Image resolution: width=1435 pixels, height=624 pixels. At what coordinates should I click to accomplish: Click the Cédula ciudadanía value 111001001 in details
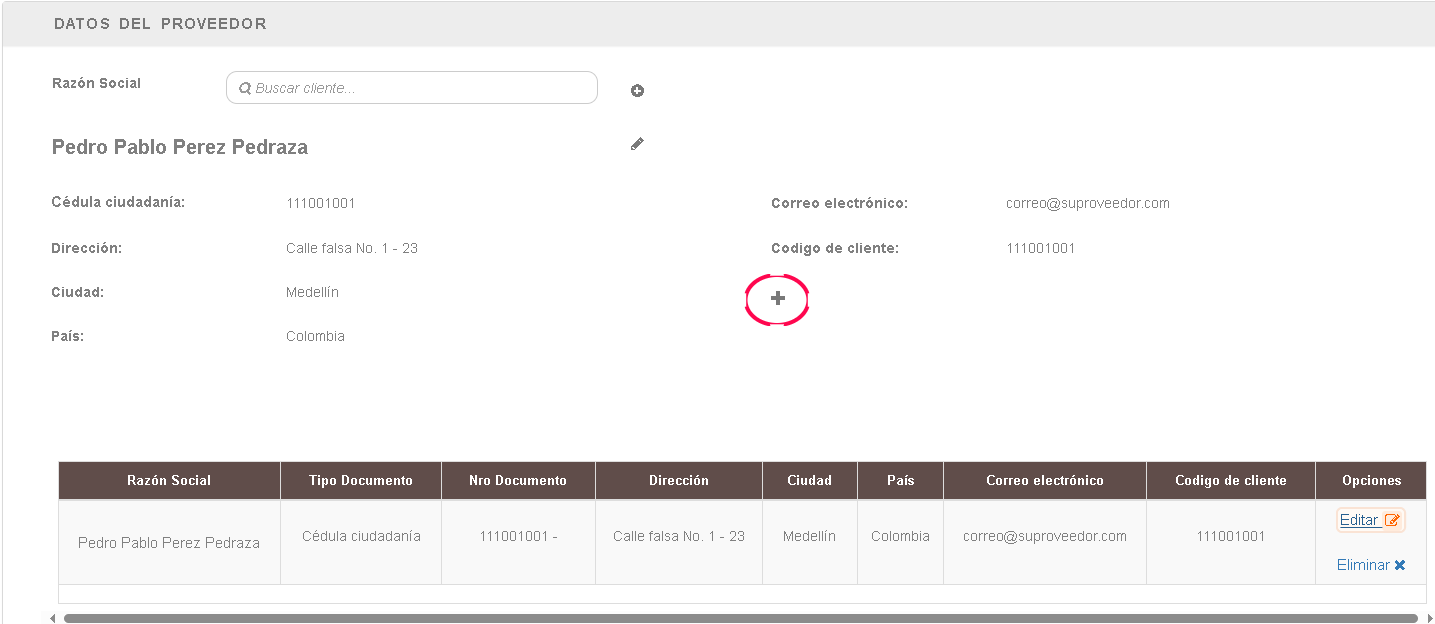321,203
